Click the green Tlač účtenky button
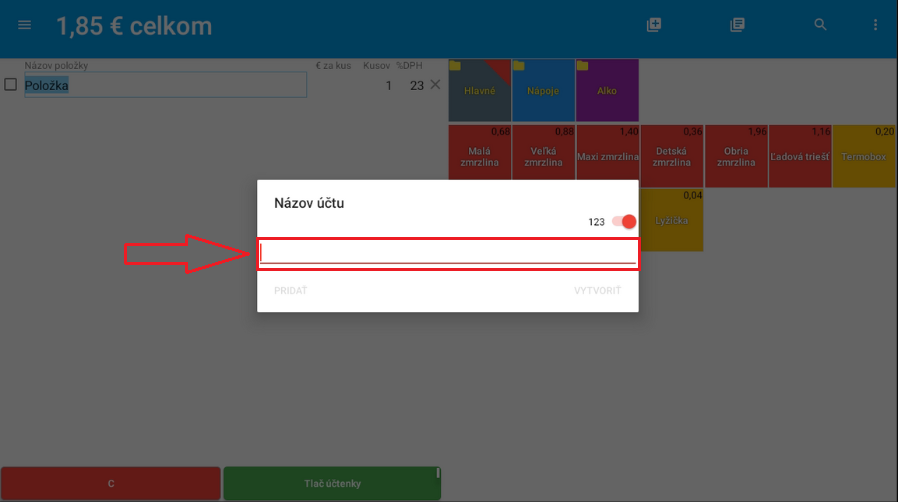 point(331,484)
